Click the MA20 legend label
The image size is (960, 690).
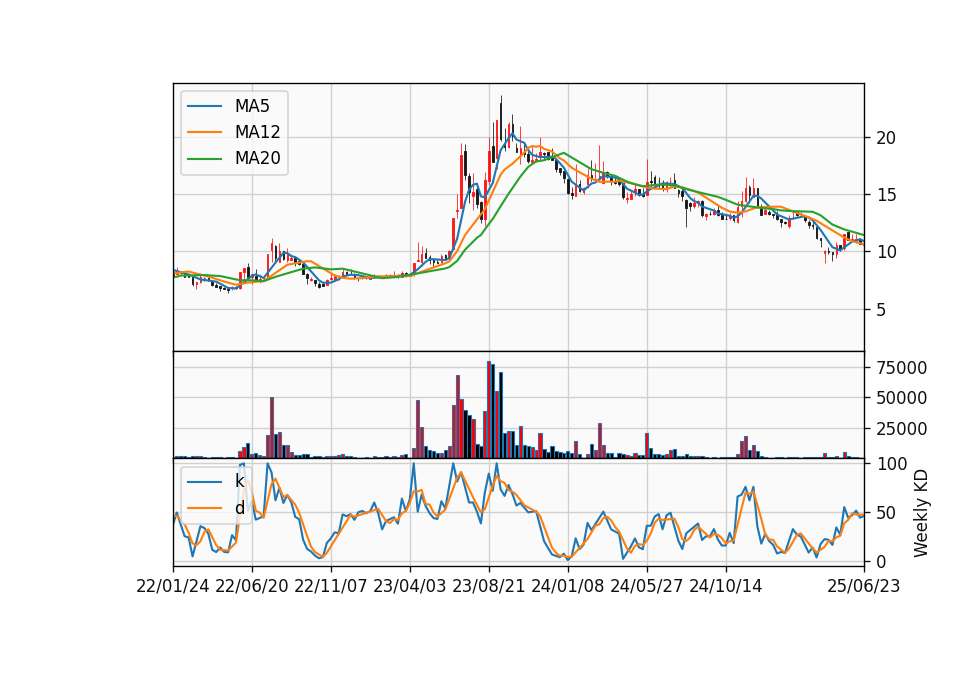257,158
